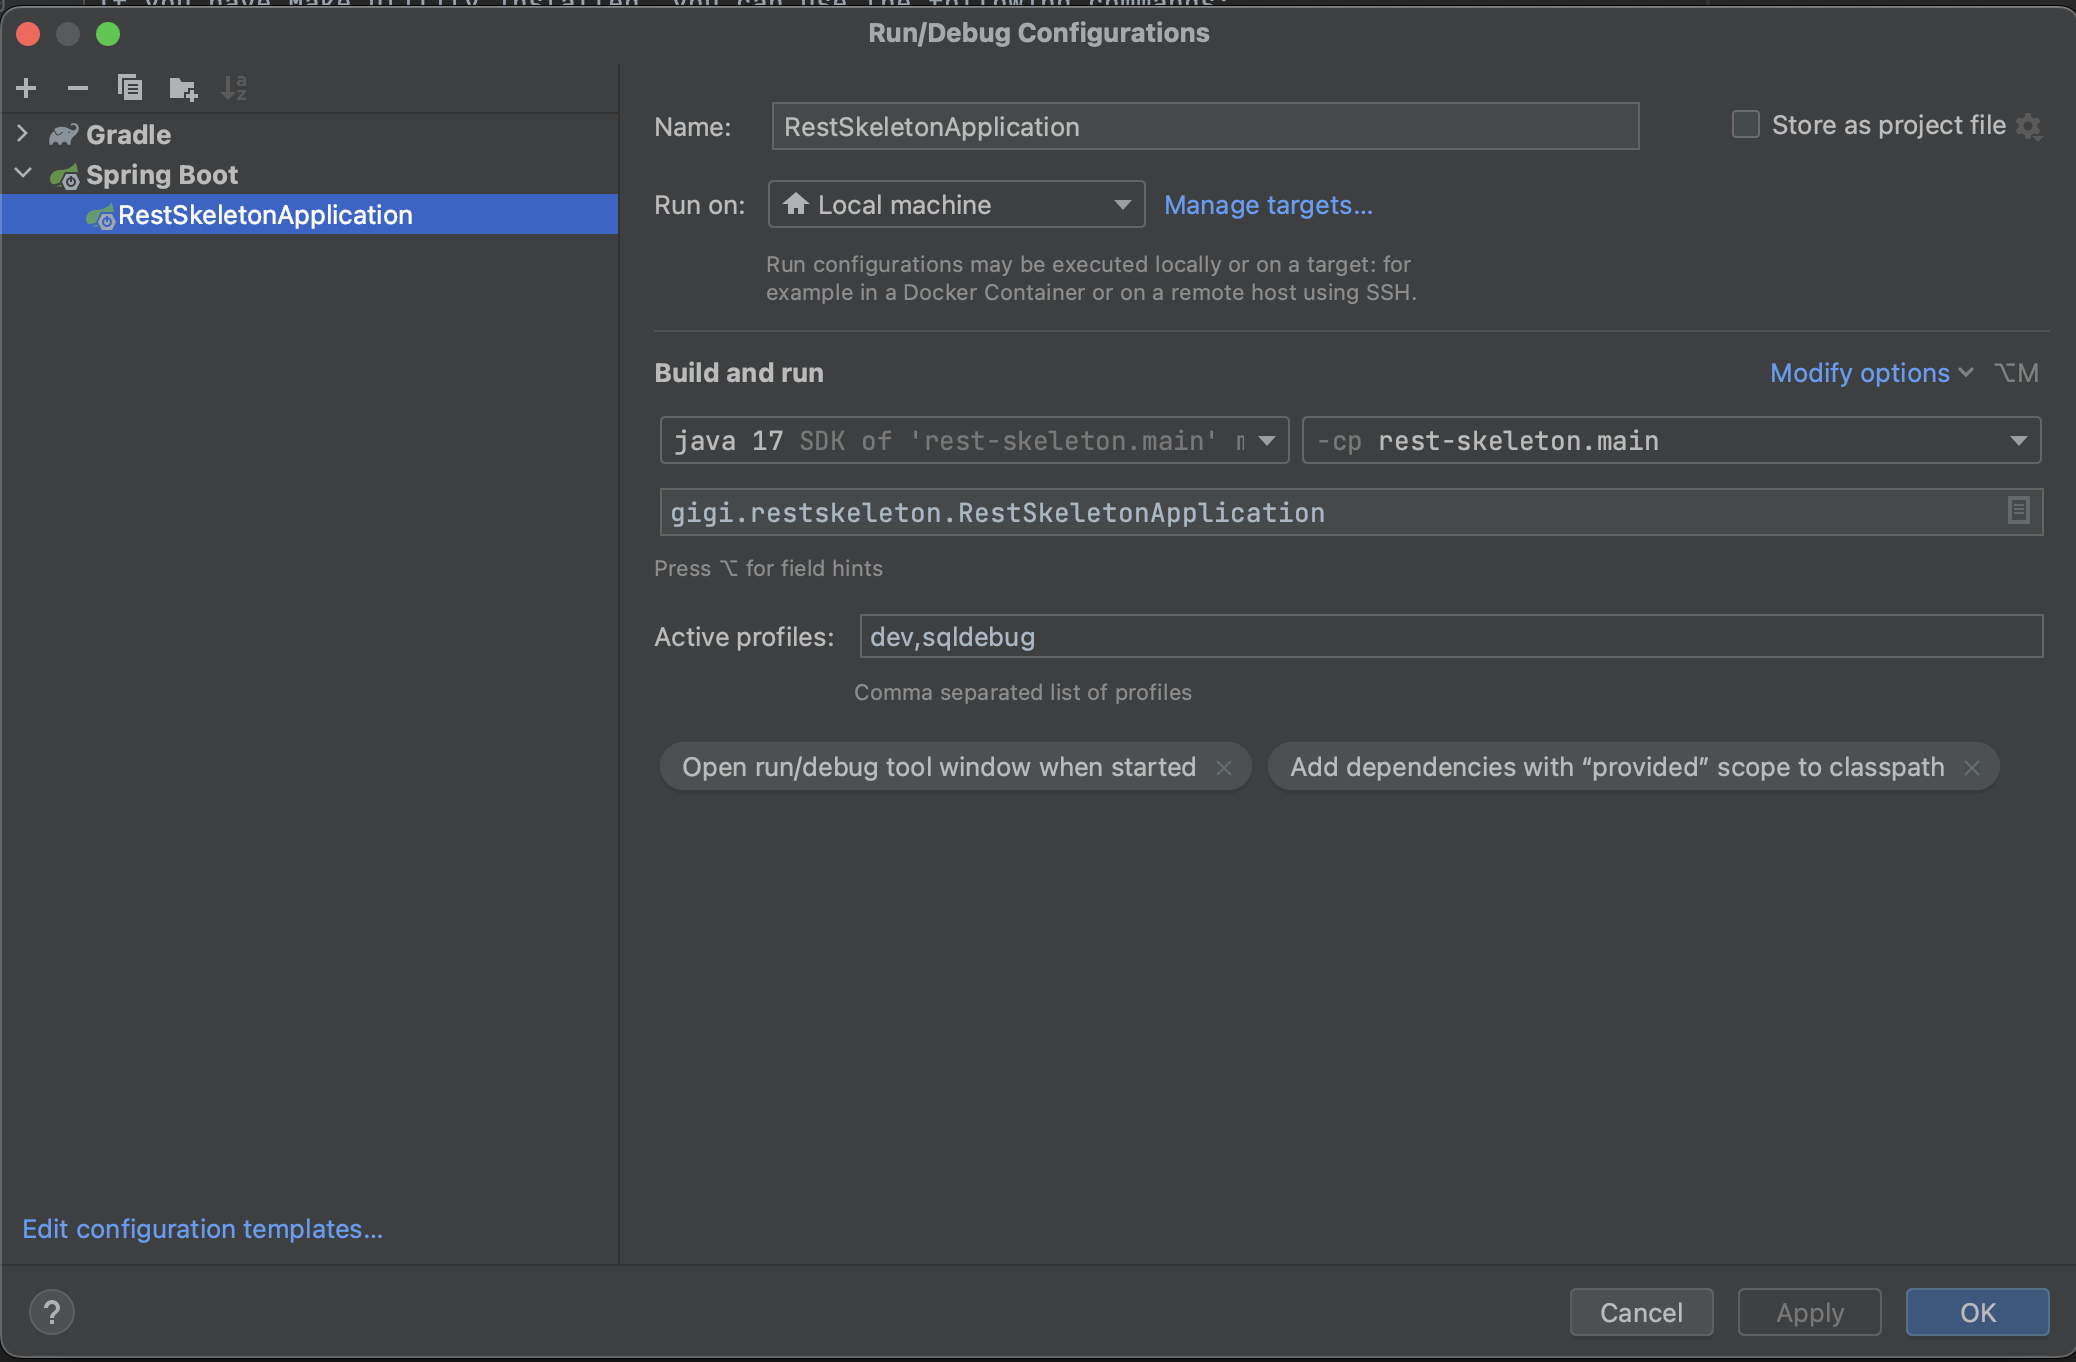Click the Remove Configuration minus icon
The image size is (2076, 1362).
[78, 89]
